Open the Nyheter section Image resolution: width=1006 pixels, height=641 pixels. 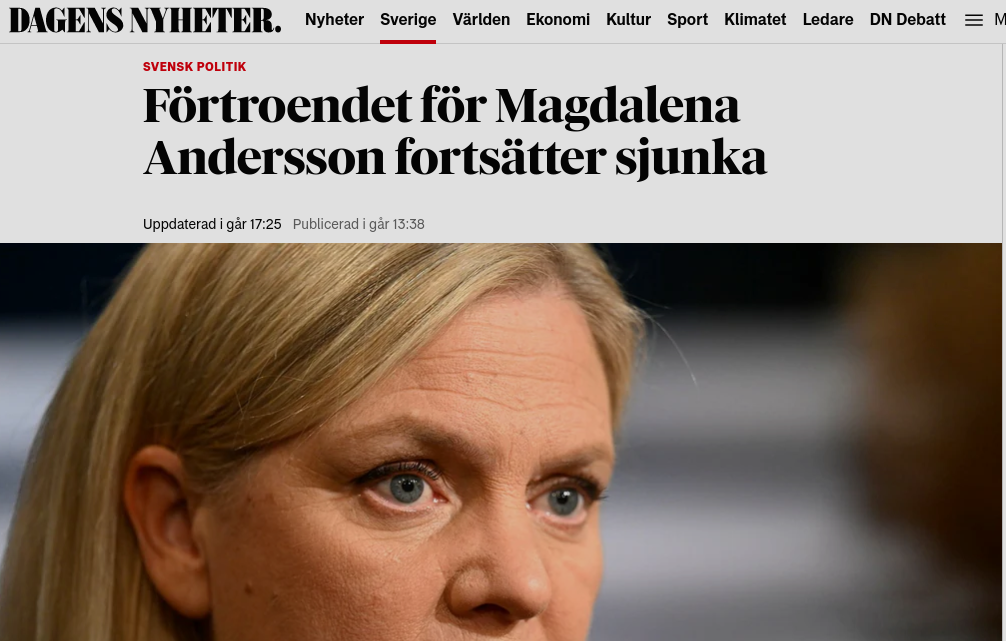[334, 20]
